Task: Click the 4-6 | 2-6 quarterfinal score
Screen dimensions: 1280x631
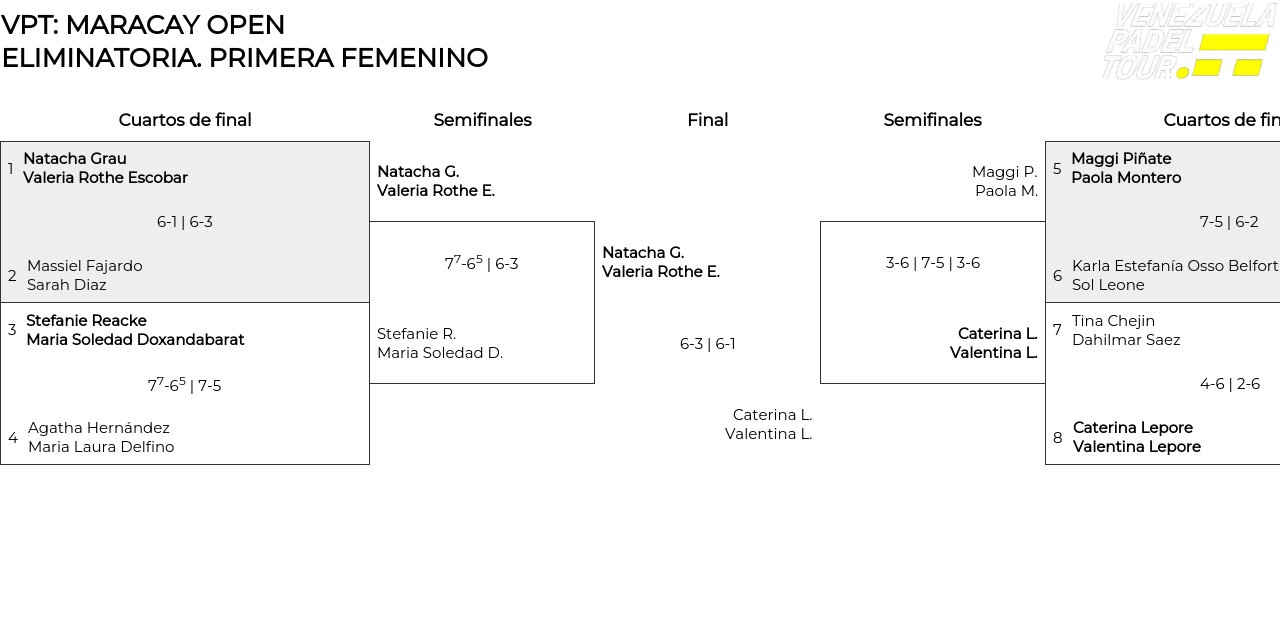Action: point(1230,384)
